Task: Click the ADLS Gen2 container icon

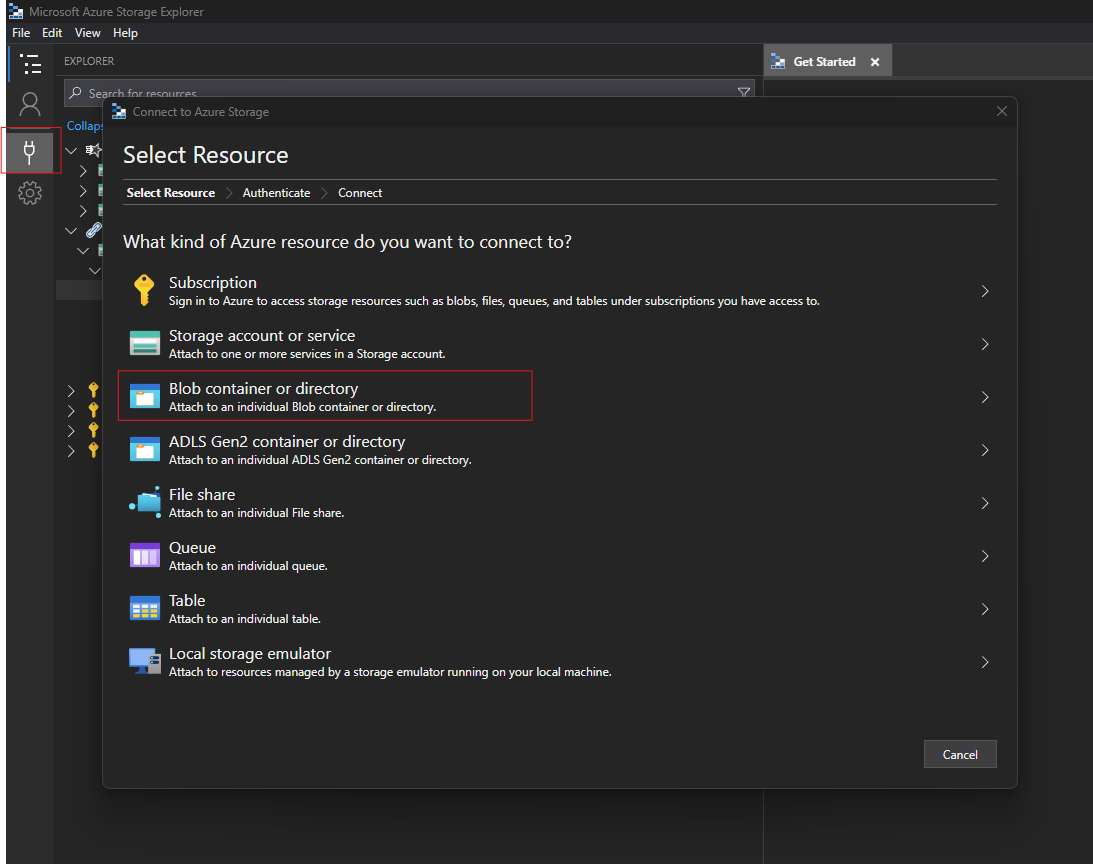Action: pos(145,449)
